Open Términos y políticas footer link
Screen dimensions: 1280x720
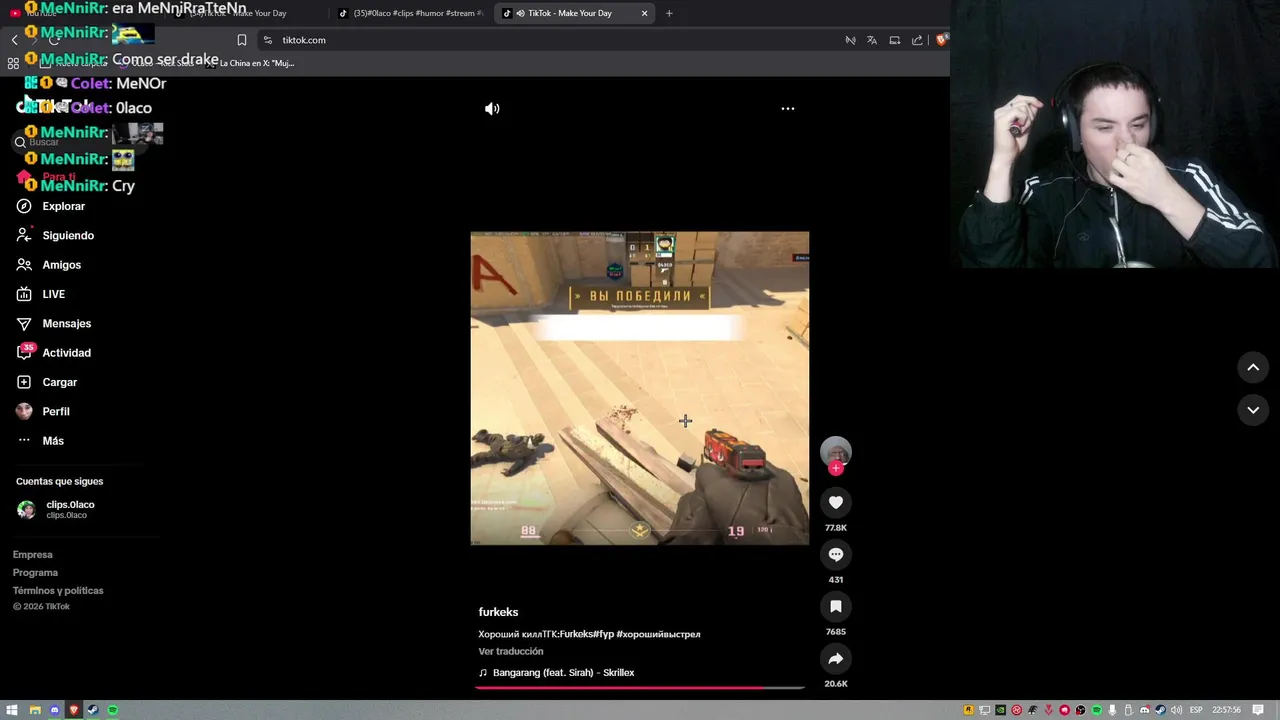point(58,591)
